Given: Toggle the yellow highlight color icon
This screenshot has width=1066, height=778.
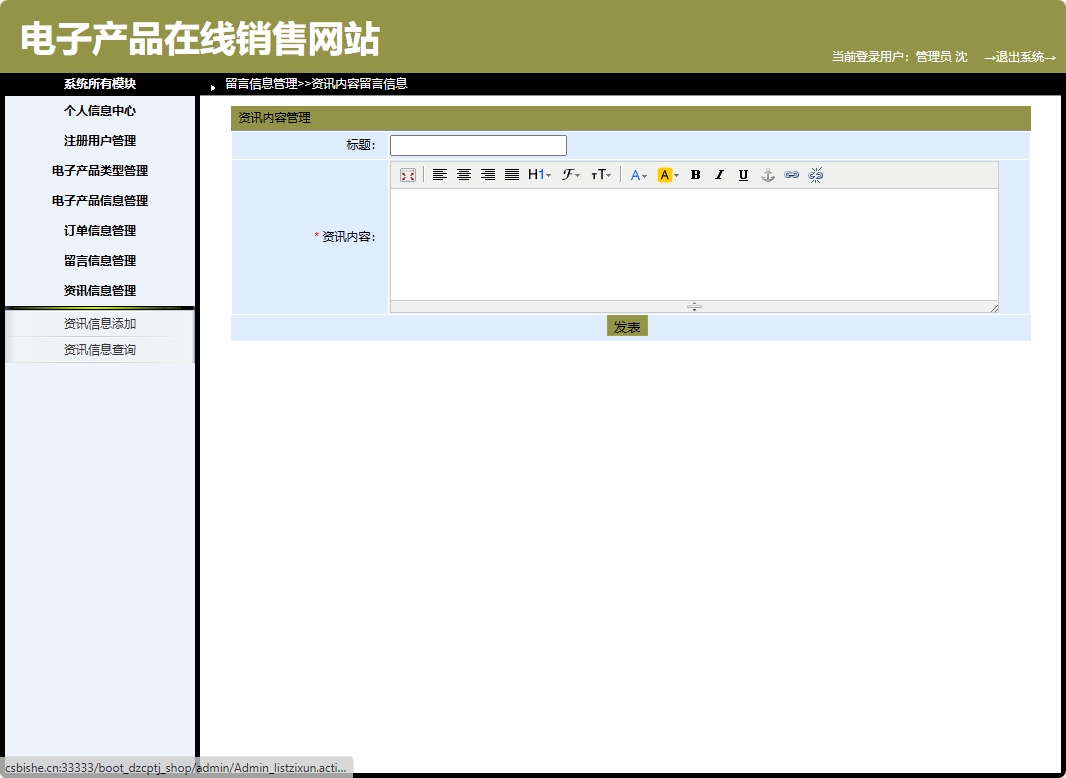Looking at the screenshot, I should click(x=665, y=175).
